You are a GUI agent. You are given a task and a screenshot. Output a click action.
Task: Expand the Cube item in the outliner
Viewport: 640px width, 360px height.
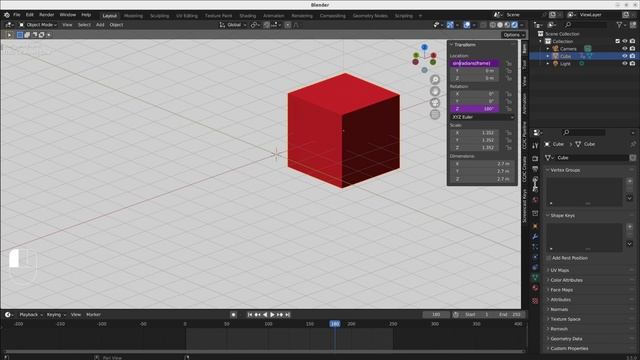coord(548,56)
